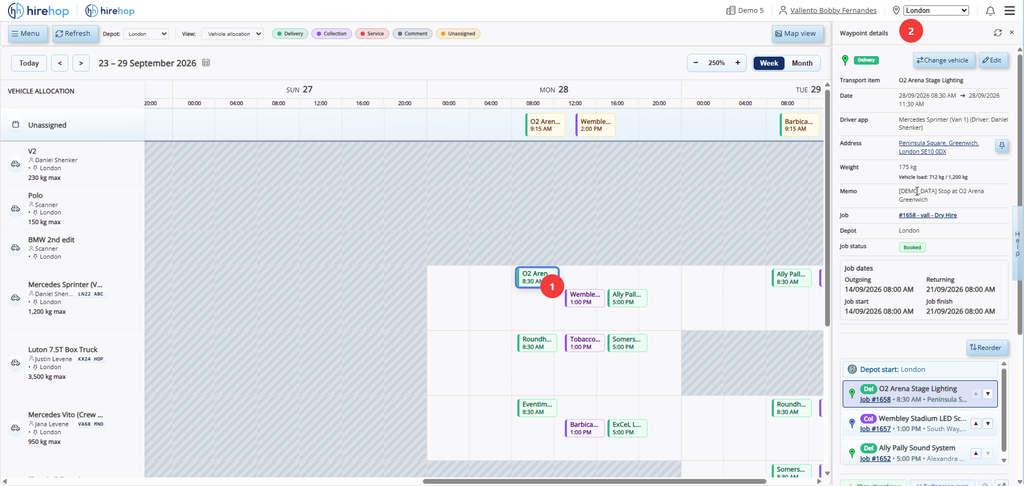The width and height of the screenshot is (1024, 486).
Task: Select Wembley Stadium LED route stop
Action: click(x=920, y=423)
